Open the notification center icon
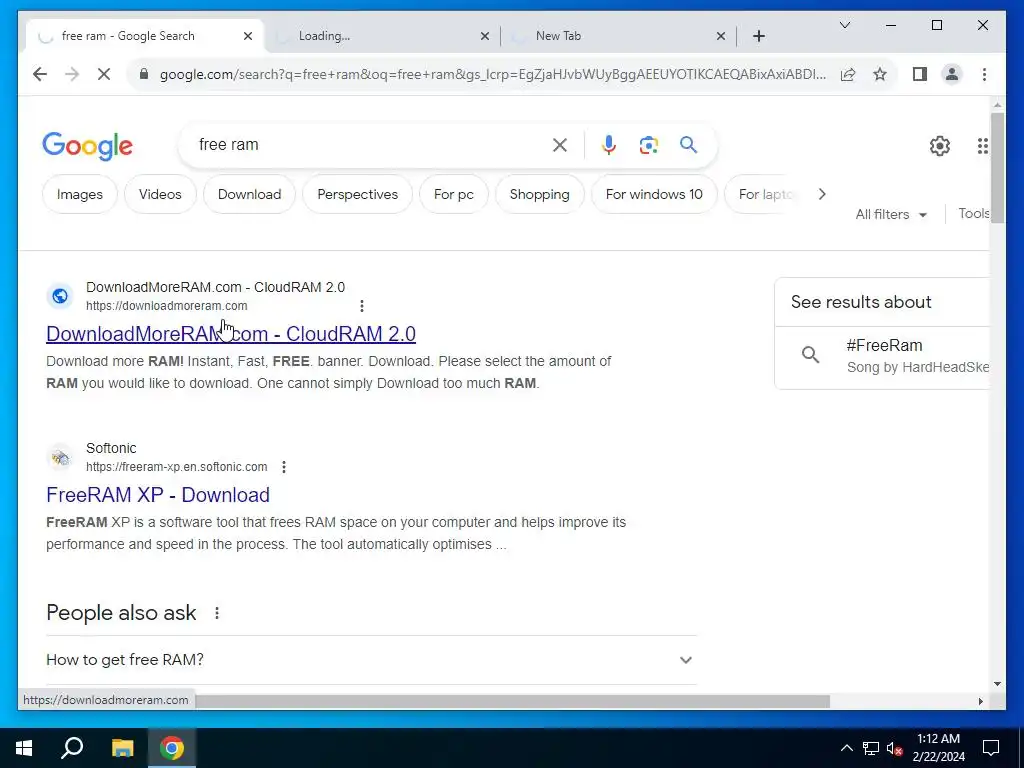Viewport: 1024px width, 768px height. pyautogui.click(x=991, y=748)
